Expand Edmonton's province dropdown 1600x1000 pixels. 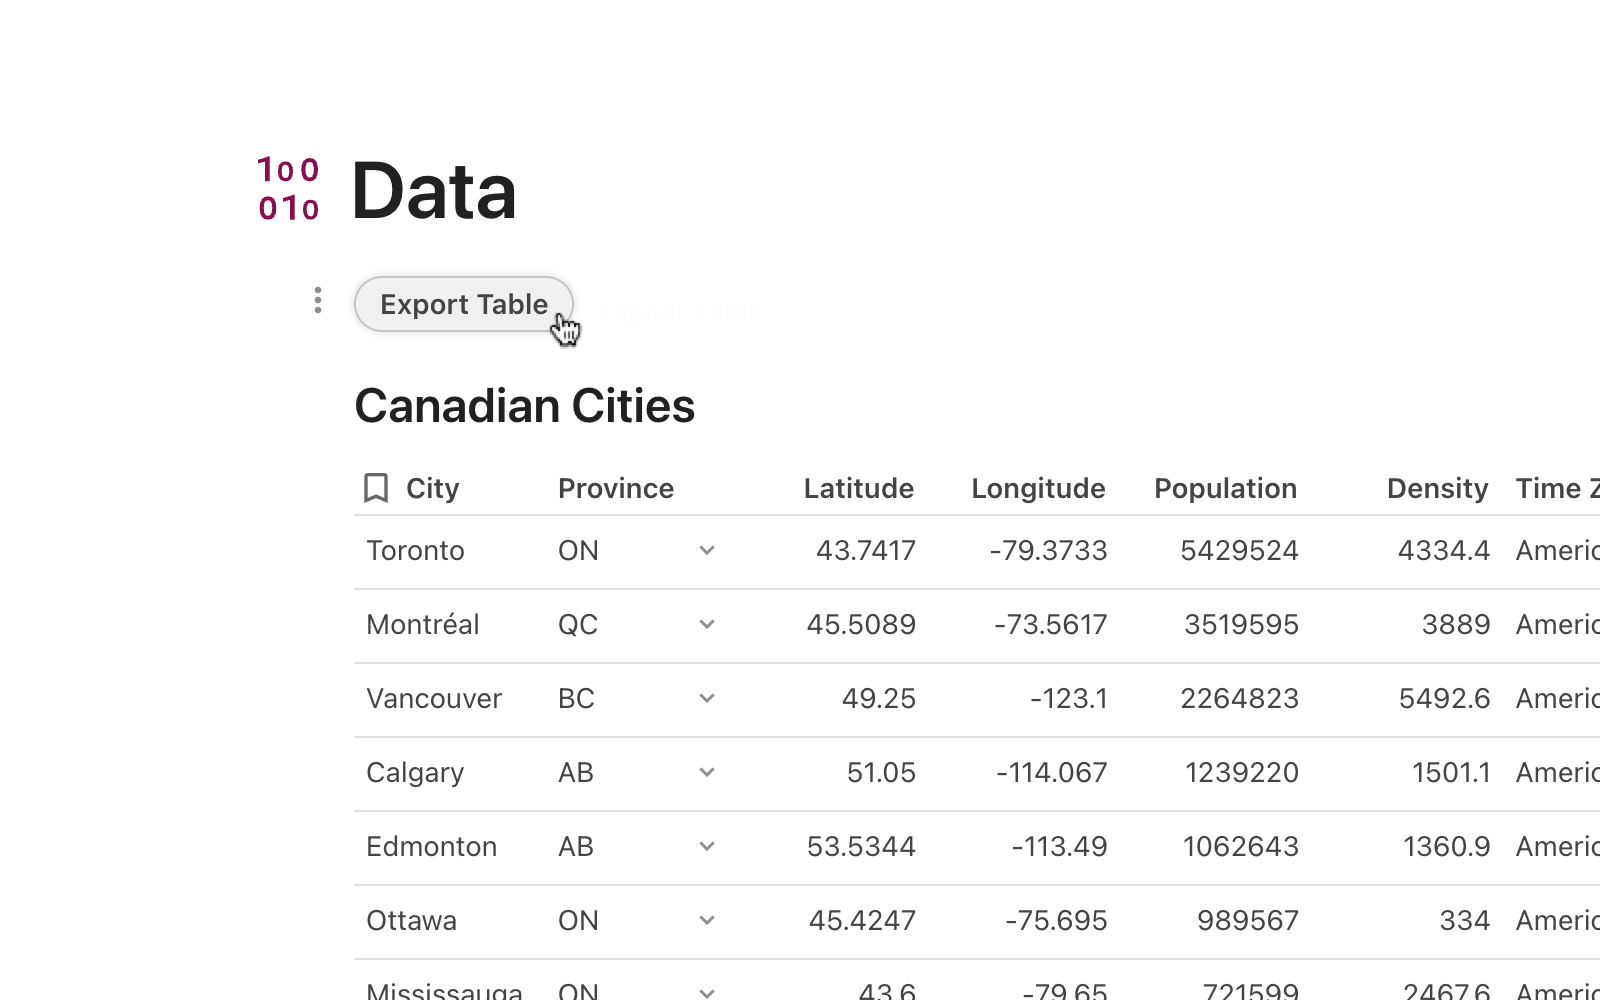click(707, 847)
